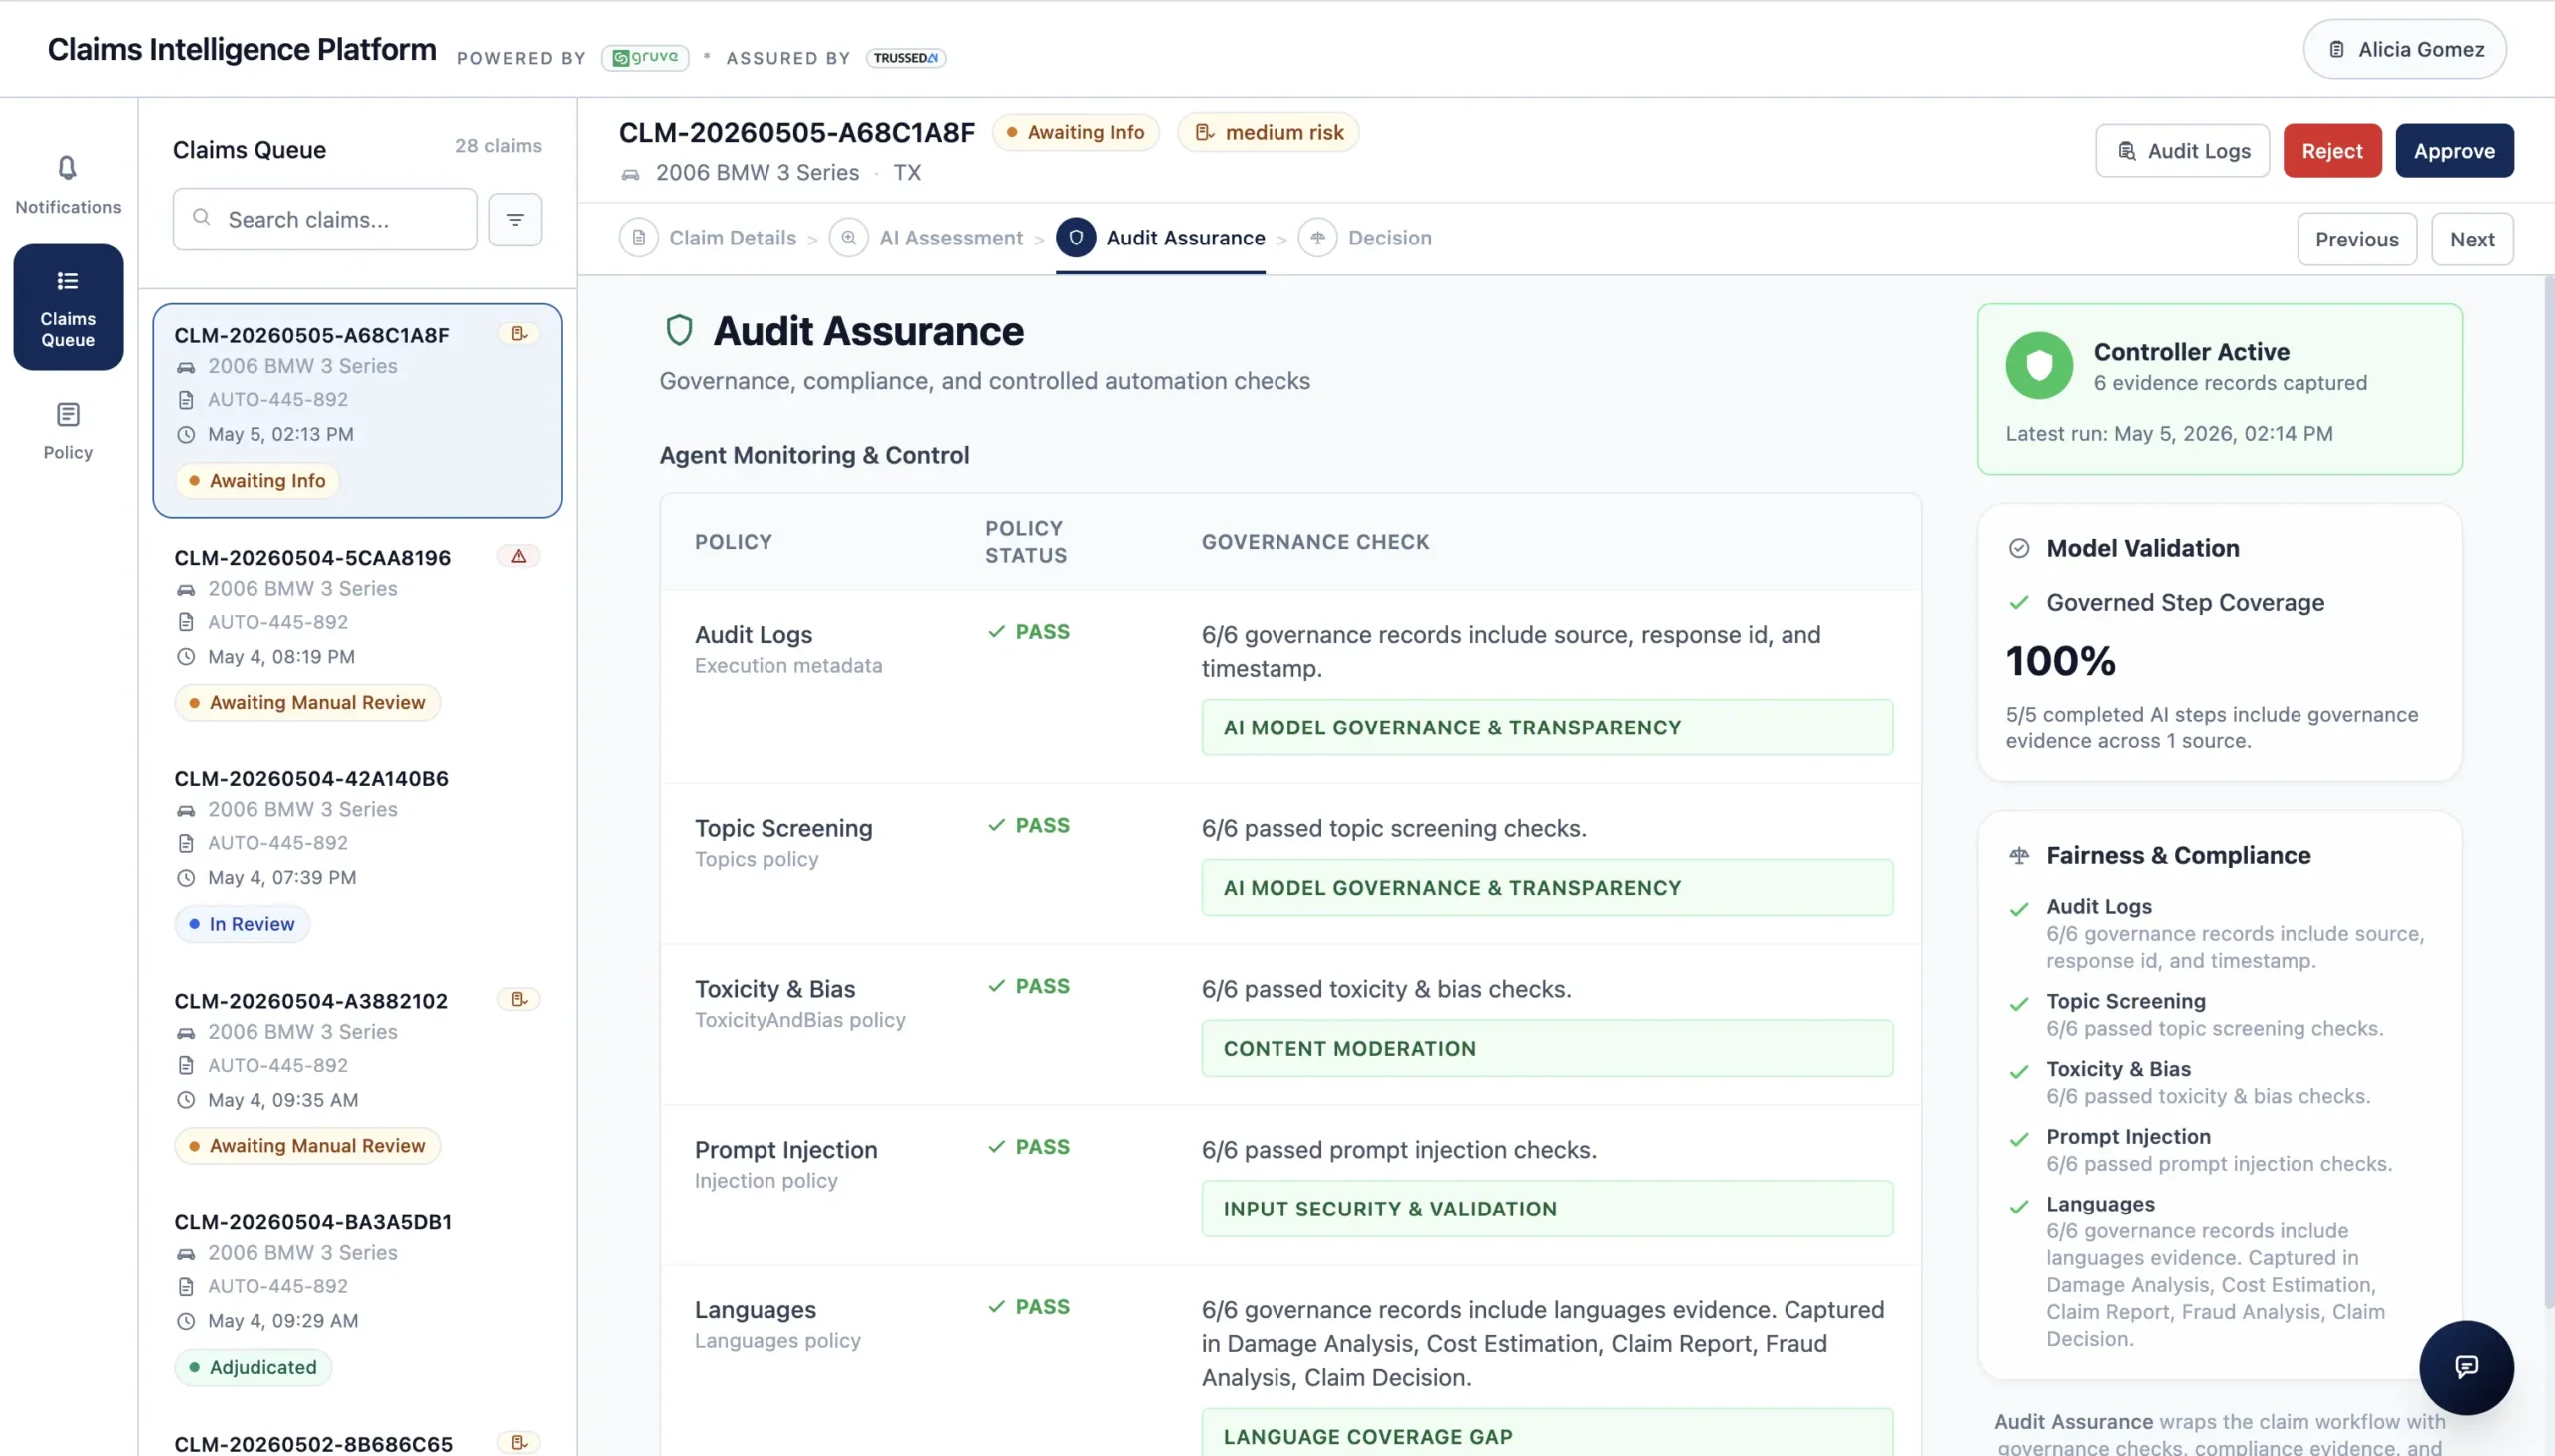Click the Latest run timestamp in Controller Active card
This screenshot has width=2555, height=1456.
coord(2168,434)
